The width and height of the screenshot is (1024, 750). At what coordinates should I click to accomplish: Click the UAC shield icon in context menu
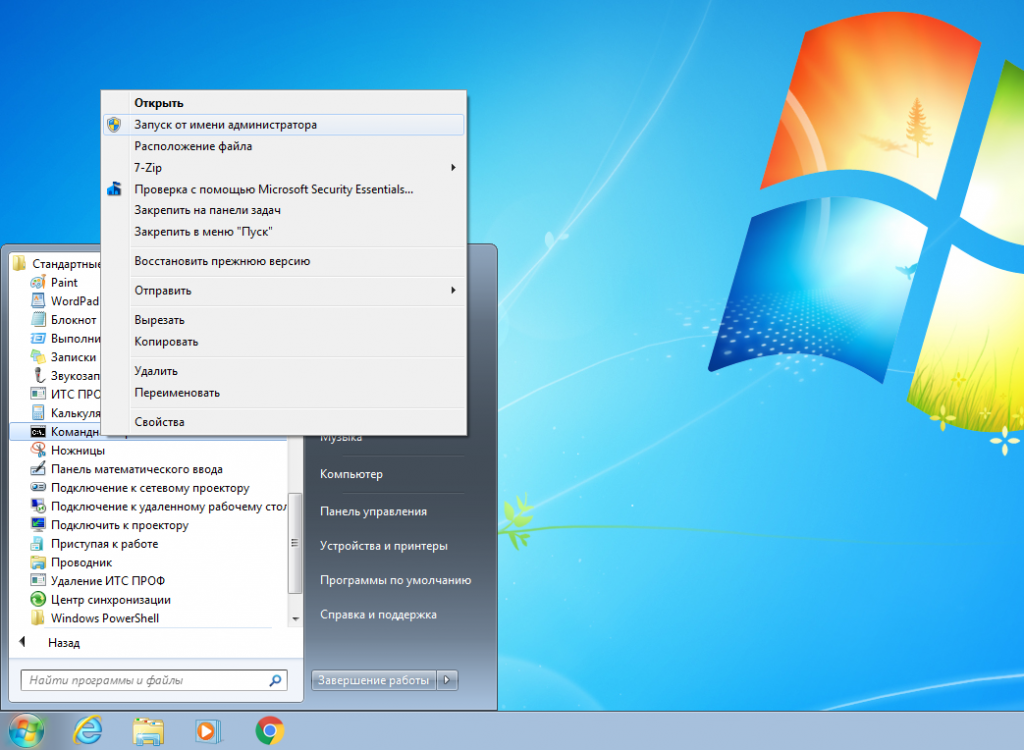click(x=114, y=125)
